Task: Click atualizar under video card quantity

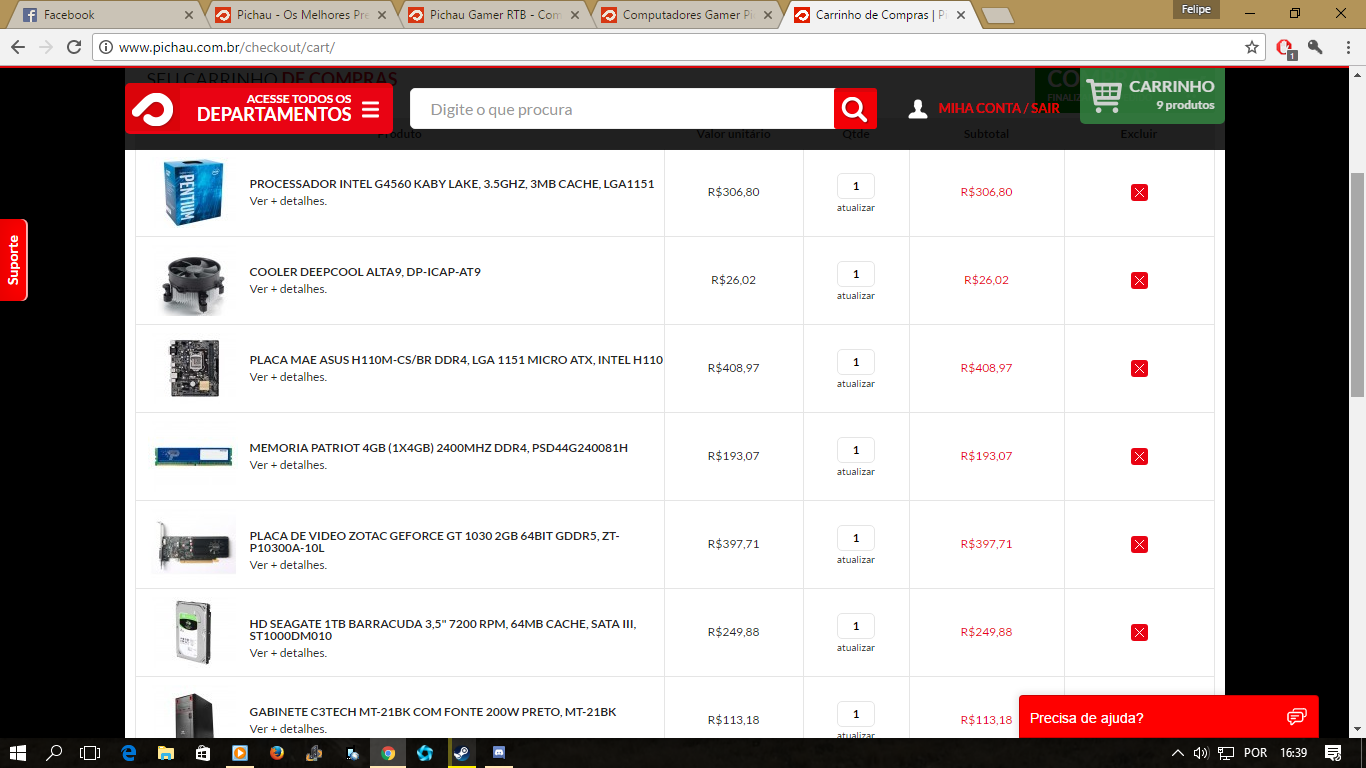Action: coord(856,560)
